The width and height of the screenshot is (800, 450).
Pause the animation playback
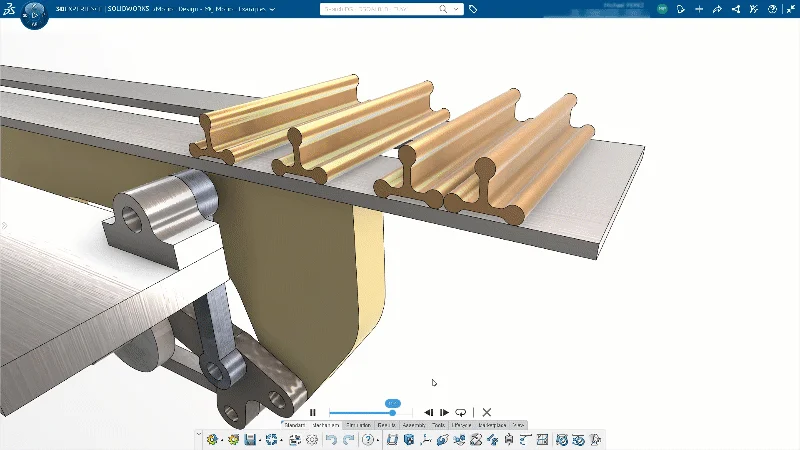(312, 412)
